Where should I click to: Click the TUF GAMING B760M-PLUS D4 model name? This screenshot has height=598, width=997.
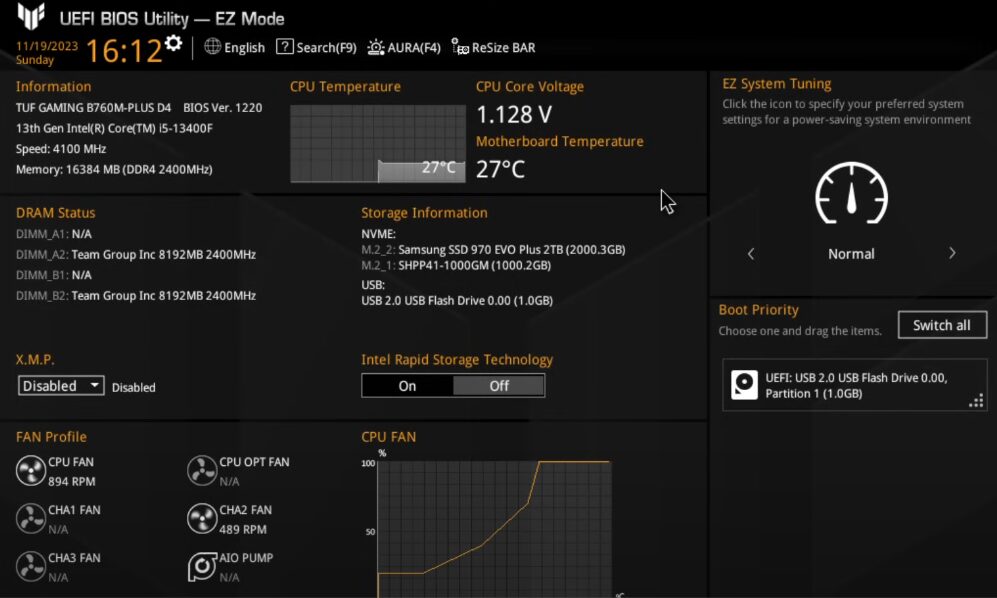pyautogui.click(x=93, y=108)
